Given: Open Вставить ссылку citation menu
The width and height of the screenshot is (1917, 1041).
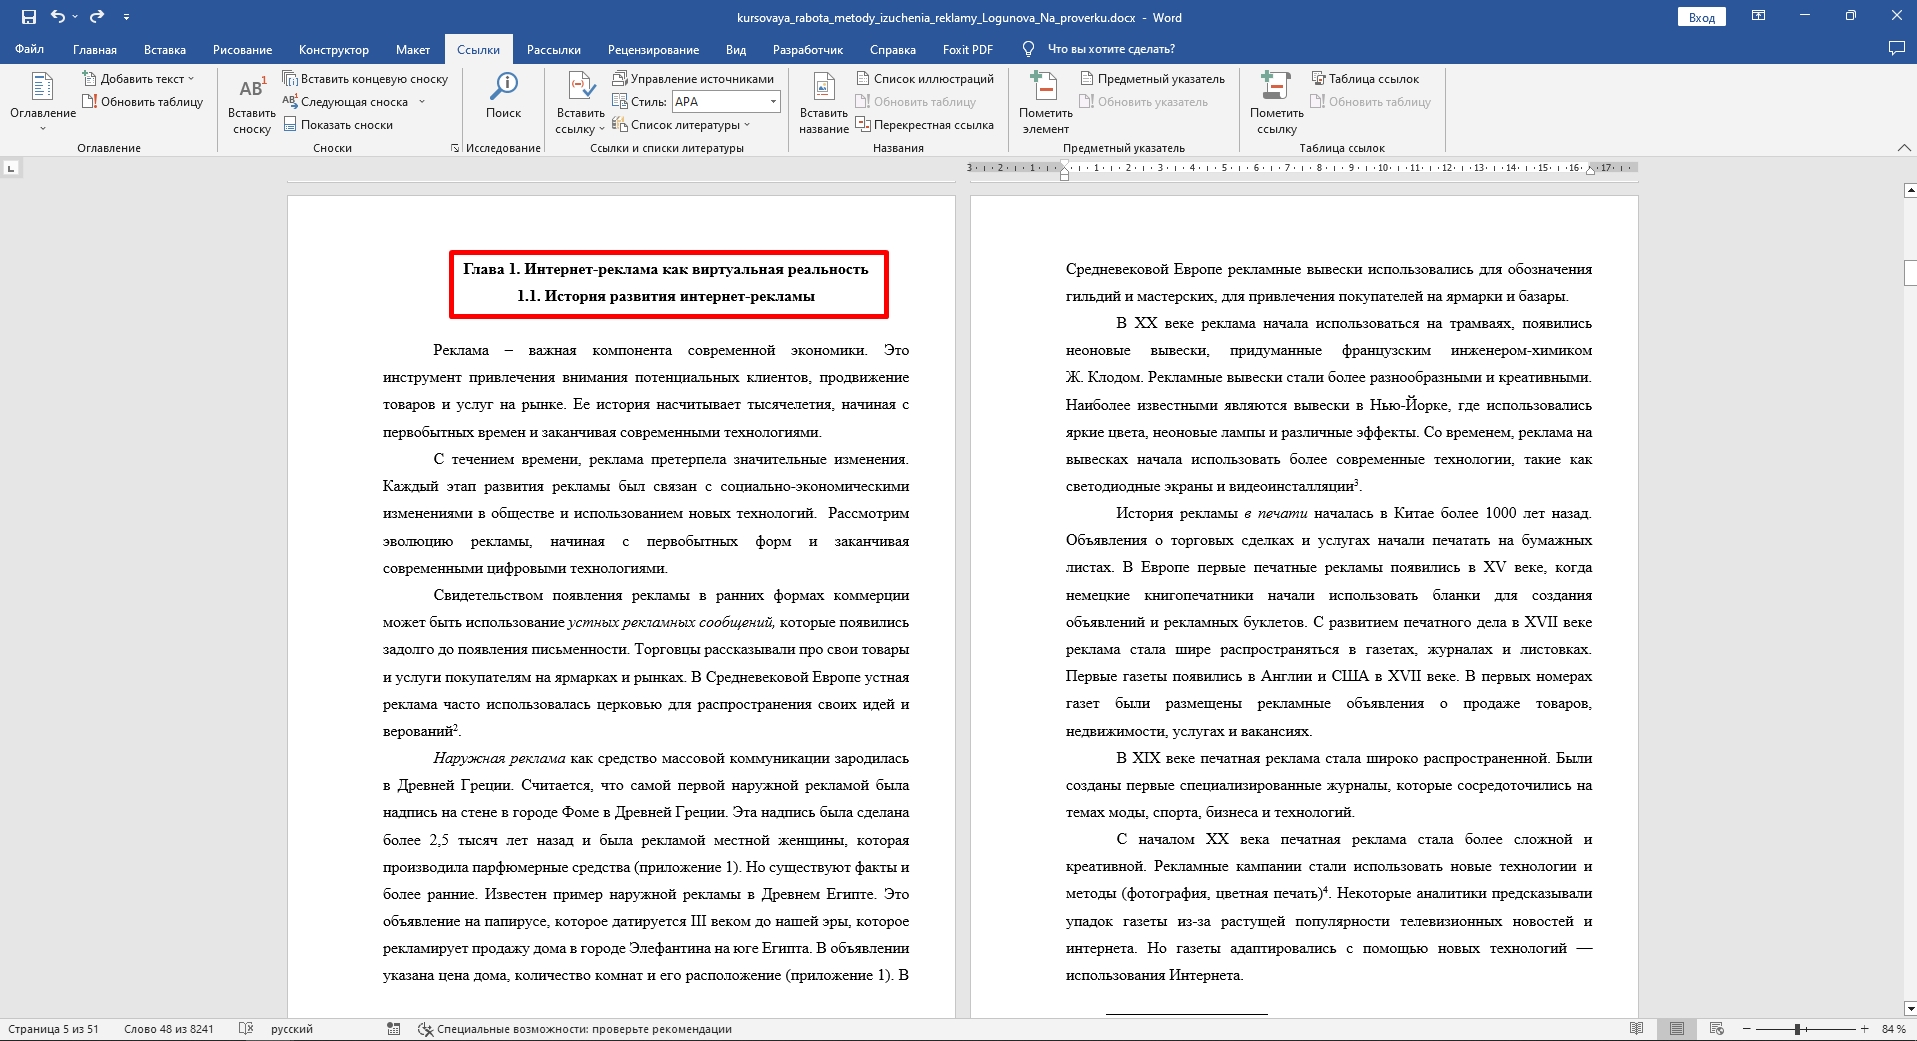Looking at the screenshot, I should [580, 103].
